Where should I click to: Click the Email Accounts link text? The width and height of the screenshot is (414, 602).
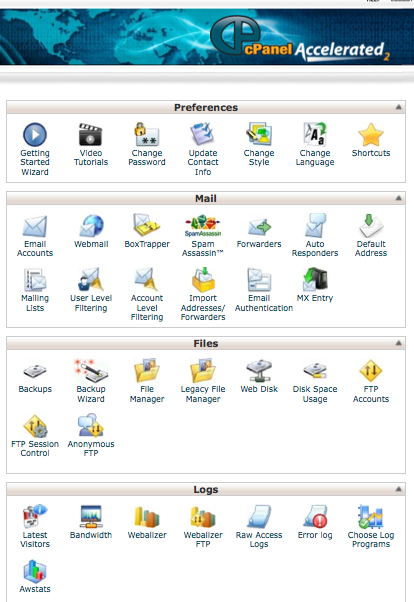[x=35, y=248]
